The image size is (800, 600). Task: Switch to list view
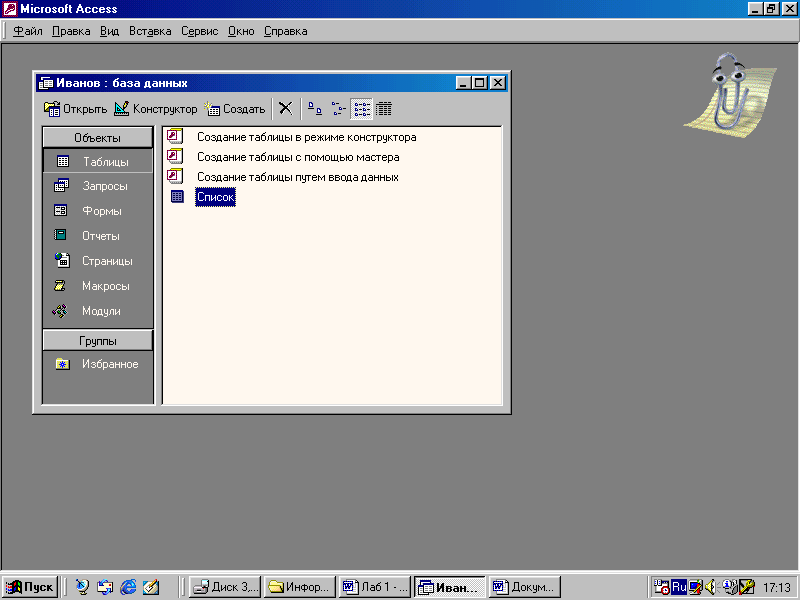coord(362,109)
